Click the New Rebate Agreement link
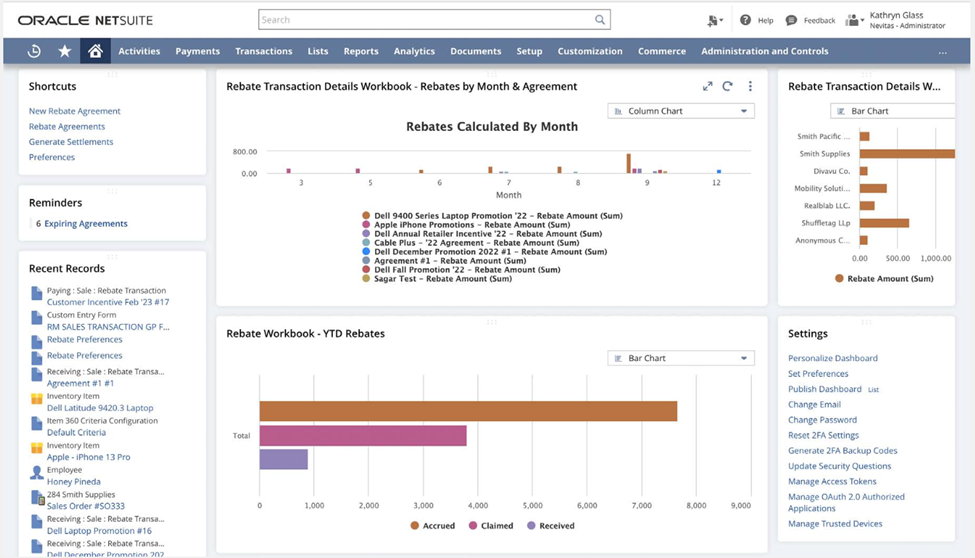Image resolution: width=975 pixels, height=558 pixels. [74, 111]
